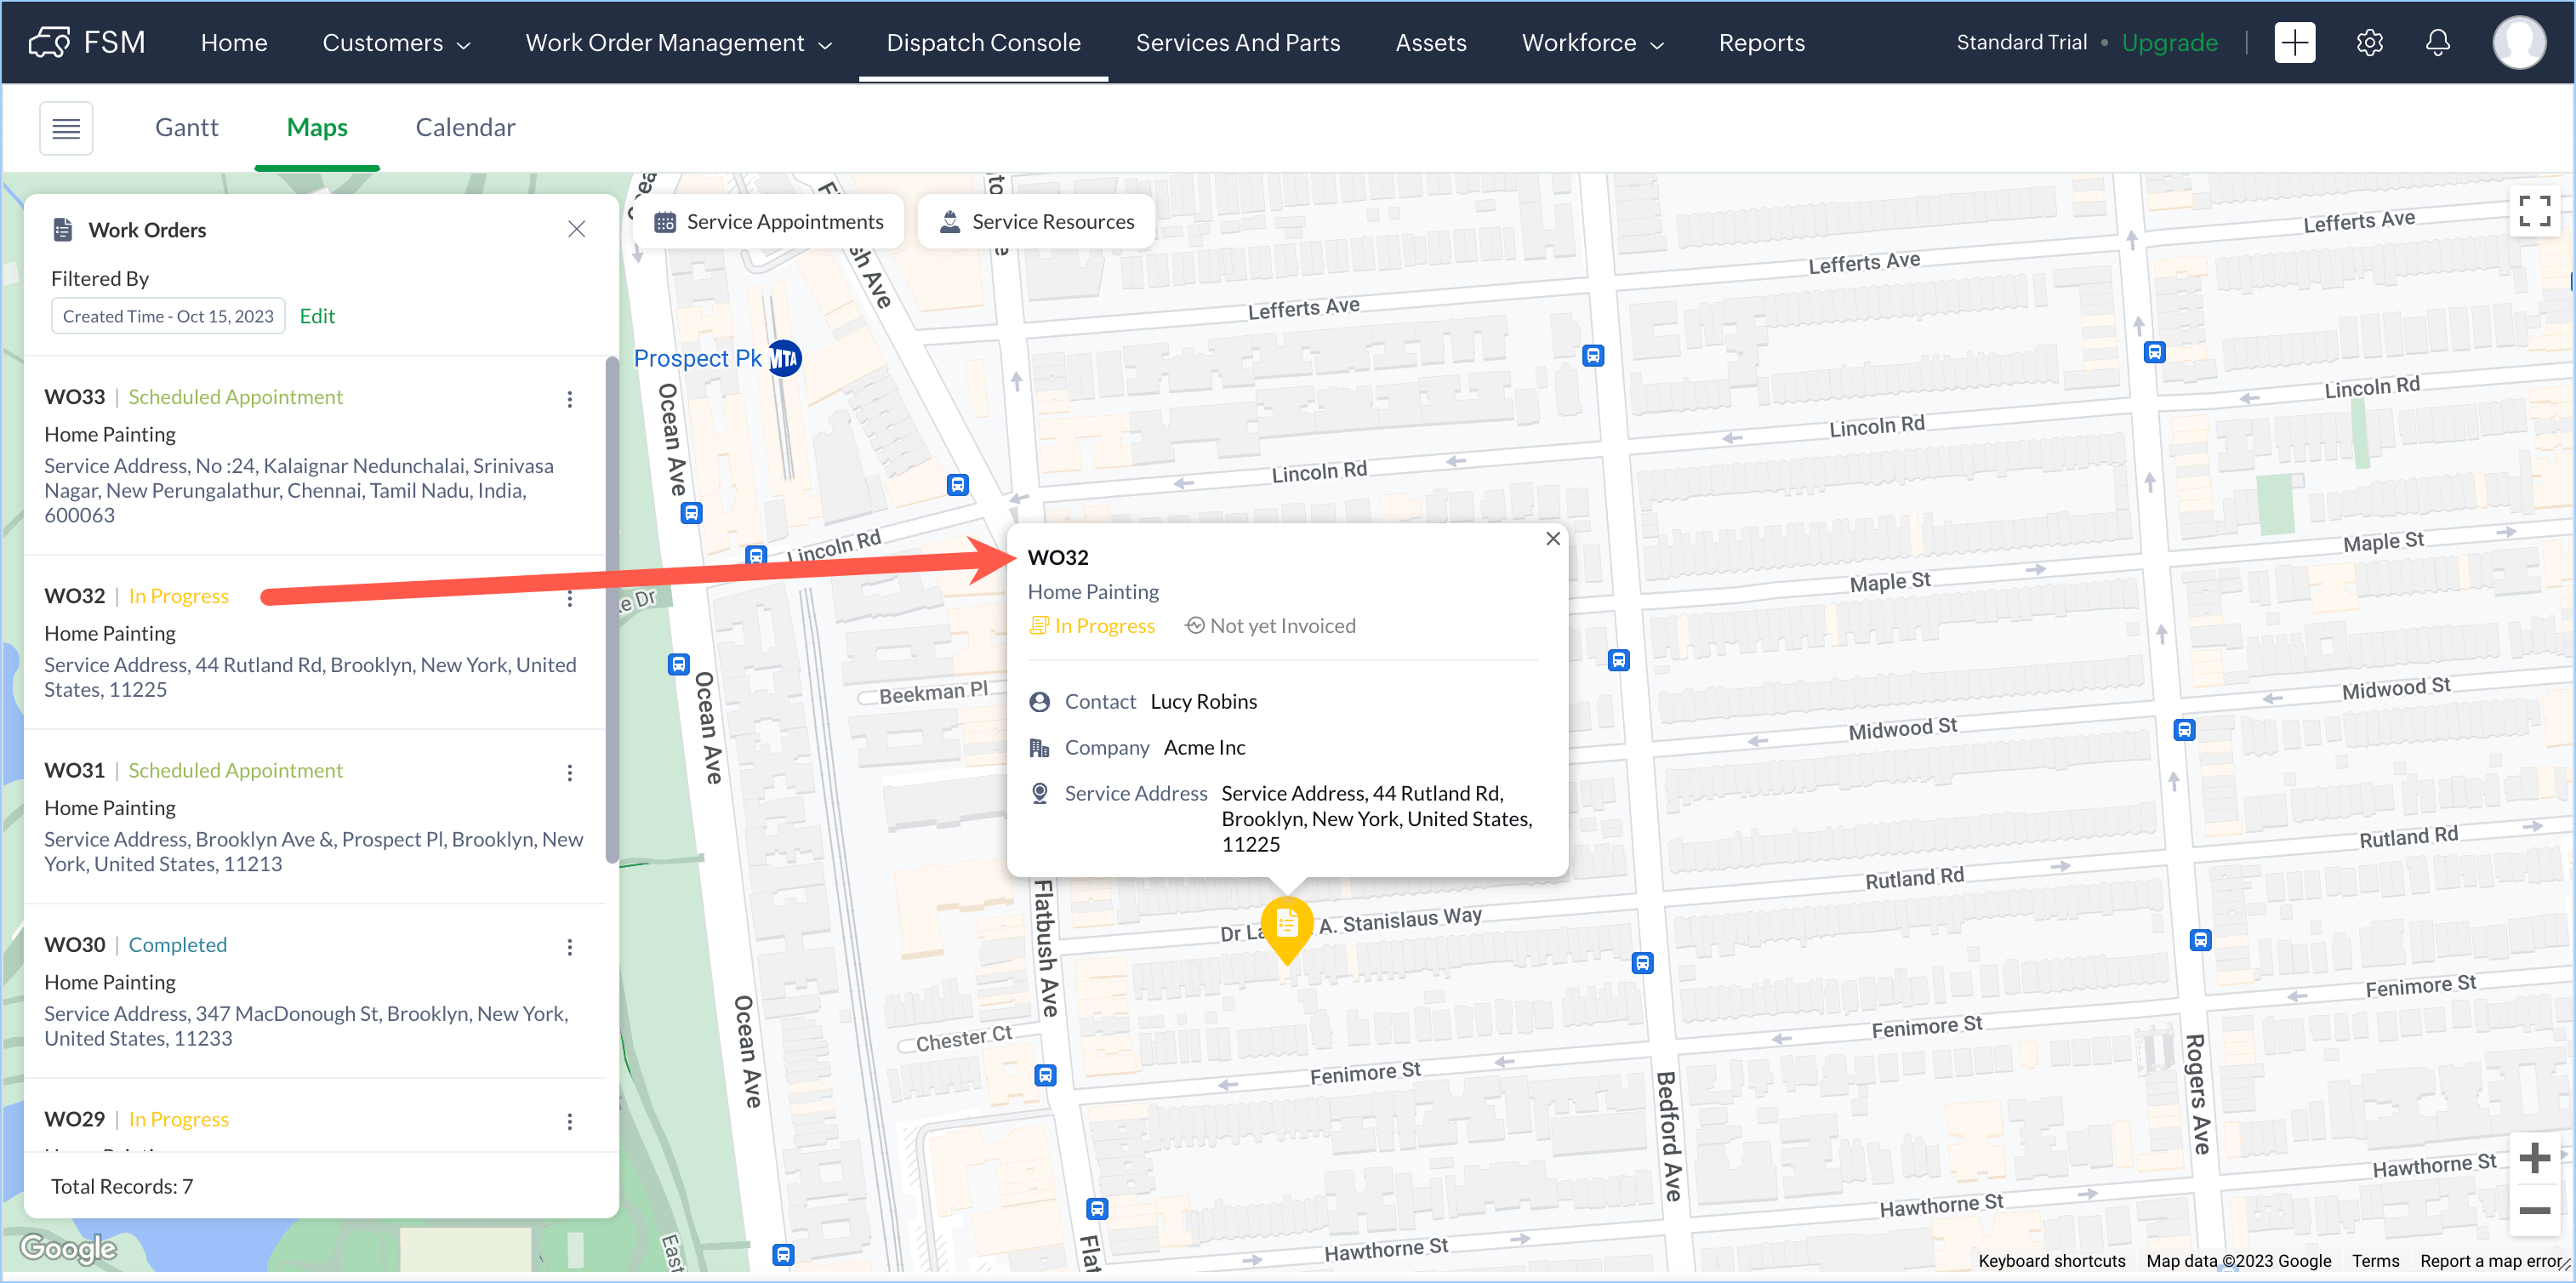Click the hamburger sidebar menu icon
2576x1283 pixels.
(66, 128)
